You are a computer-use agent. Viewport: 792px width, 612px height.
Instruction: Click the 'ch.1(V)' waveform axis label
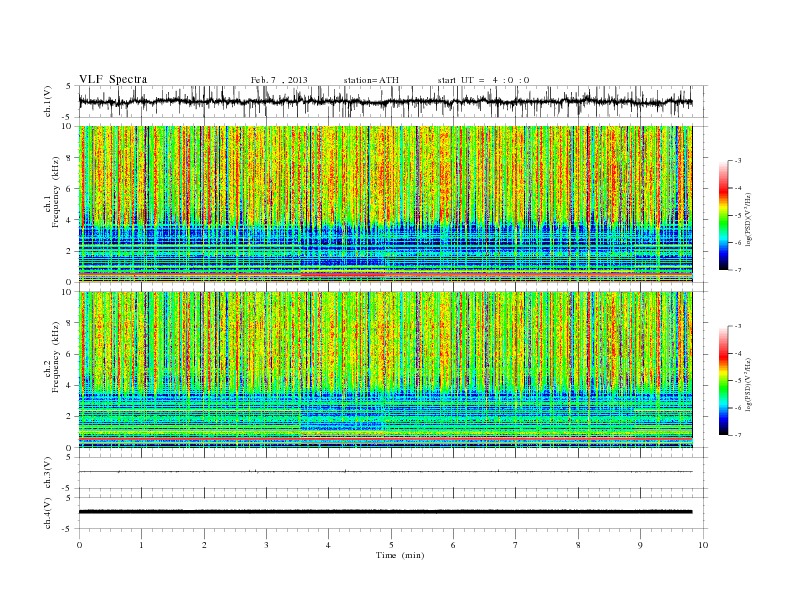coord(47,101)
